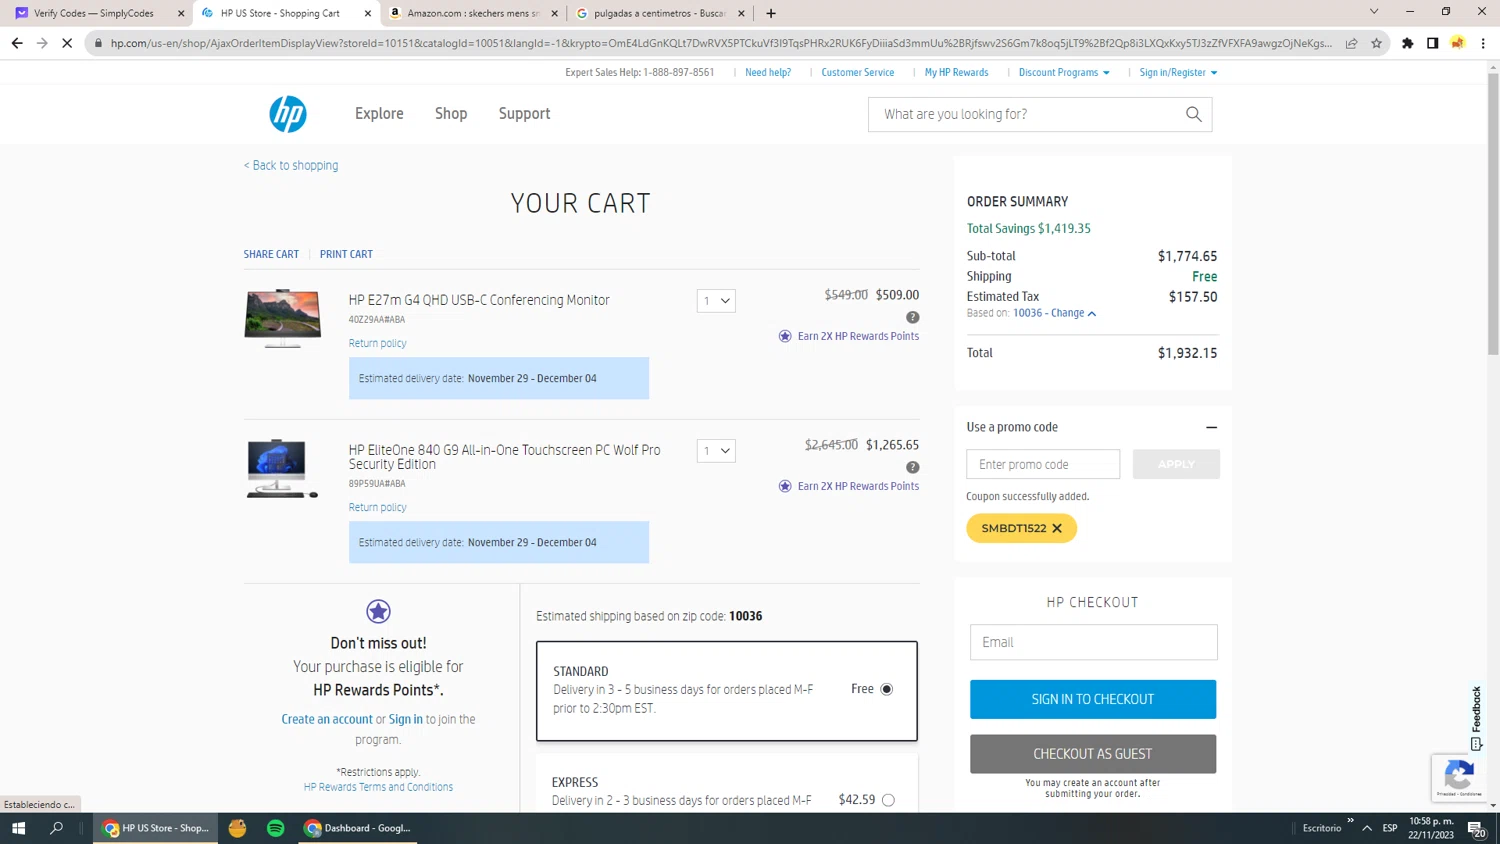Open the Chrome three-dot menu
Screen dimensions: 1500x844
(x=1483, y=43)
